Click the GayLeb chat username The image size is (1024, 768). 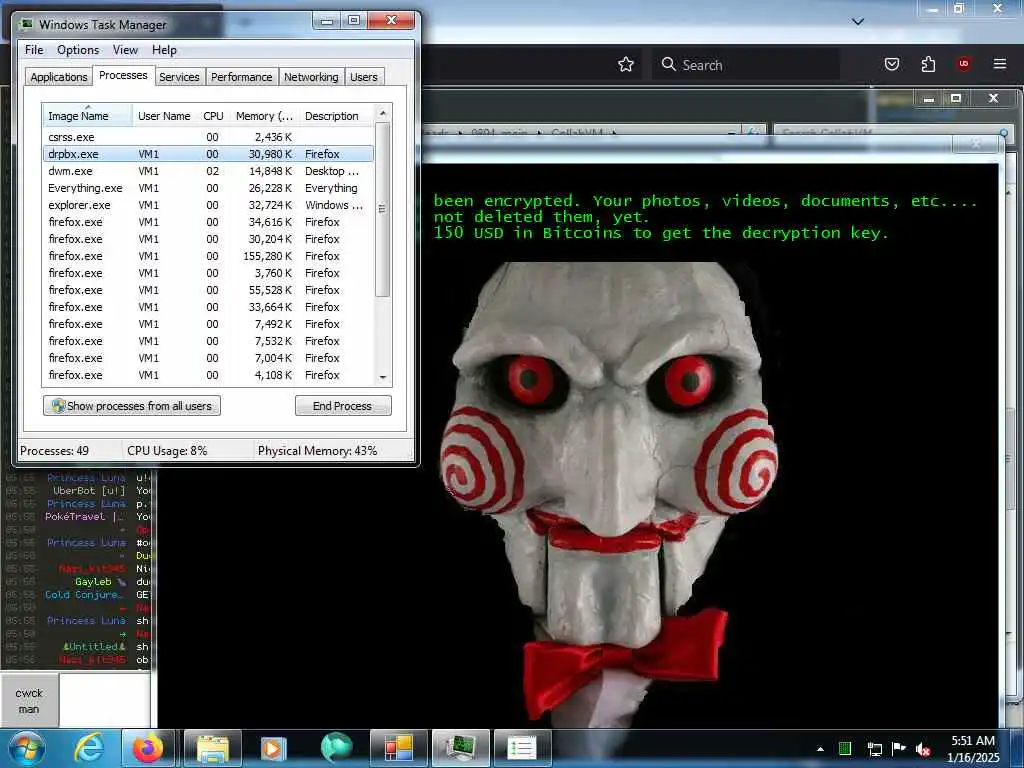point(93,581)
